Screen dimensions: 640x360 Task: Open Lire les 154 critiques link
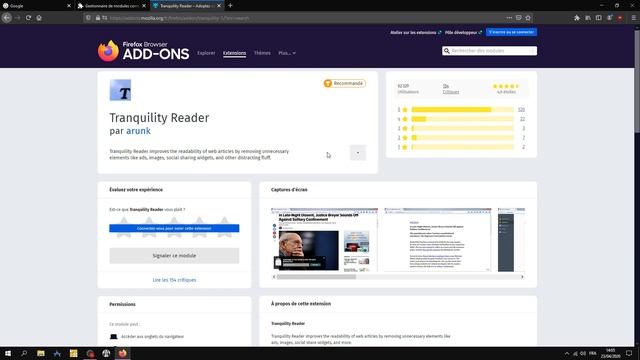pyautogui.click(x=174, y=280)
